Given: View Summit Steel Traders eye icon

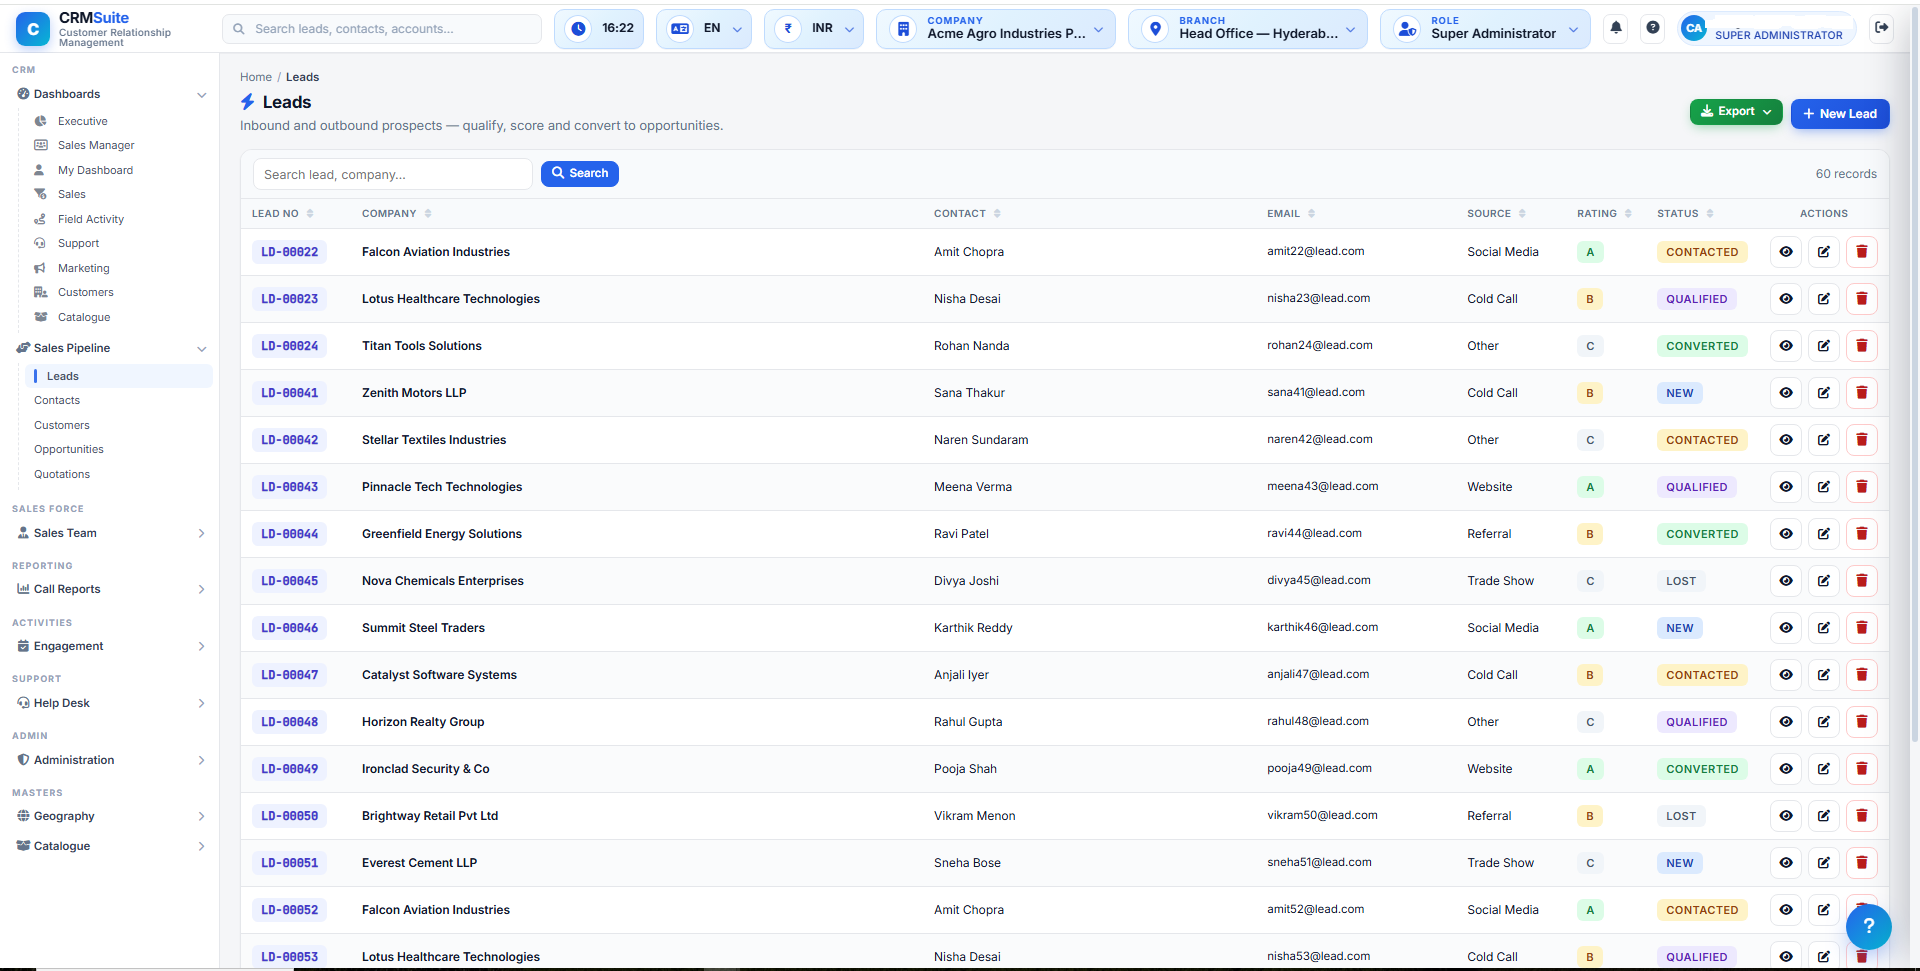Looking at the screenshot, I should point(1786,628).
